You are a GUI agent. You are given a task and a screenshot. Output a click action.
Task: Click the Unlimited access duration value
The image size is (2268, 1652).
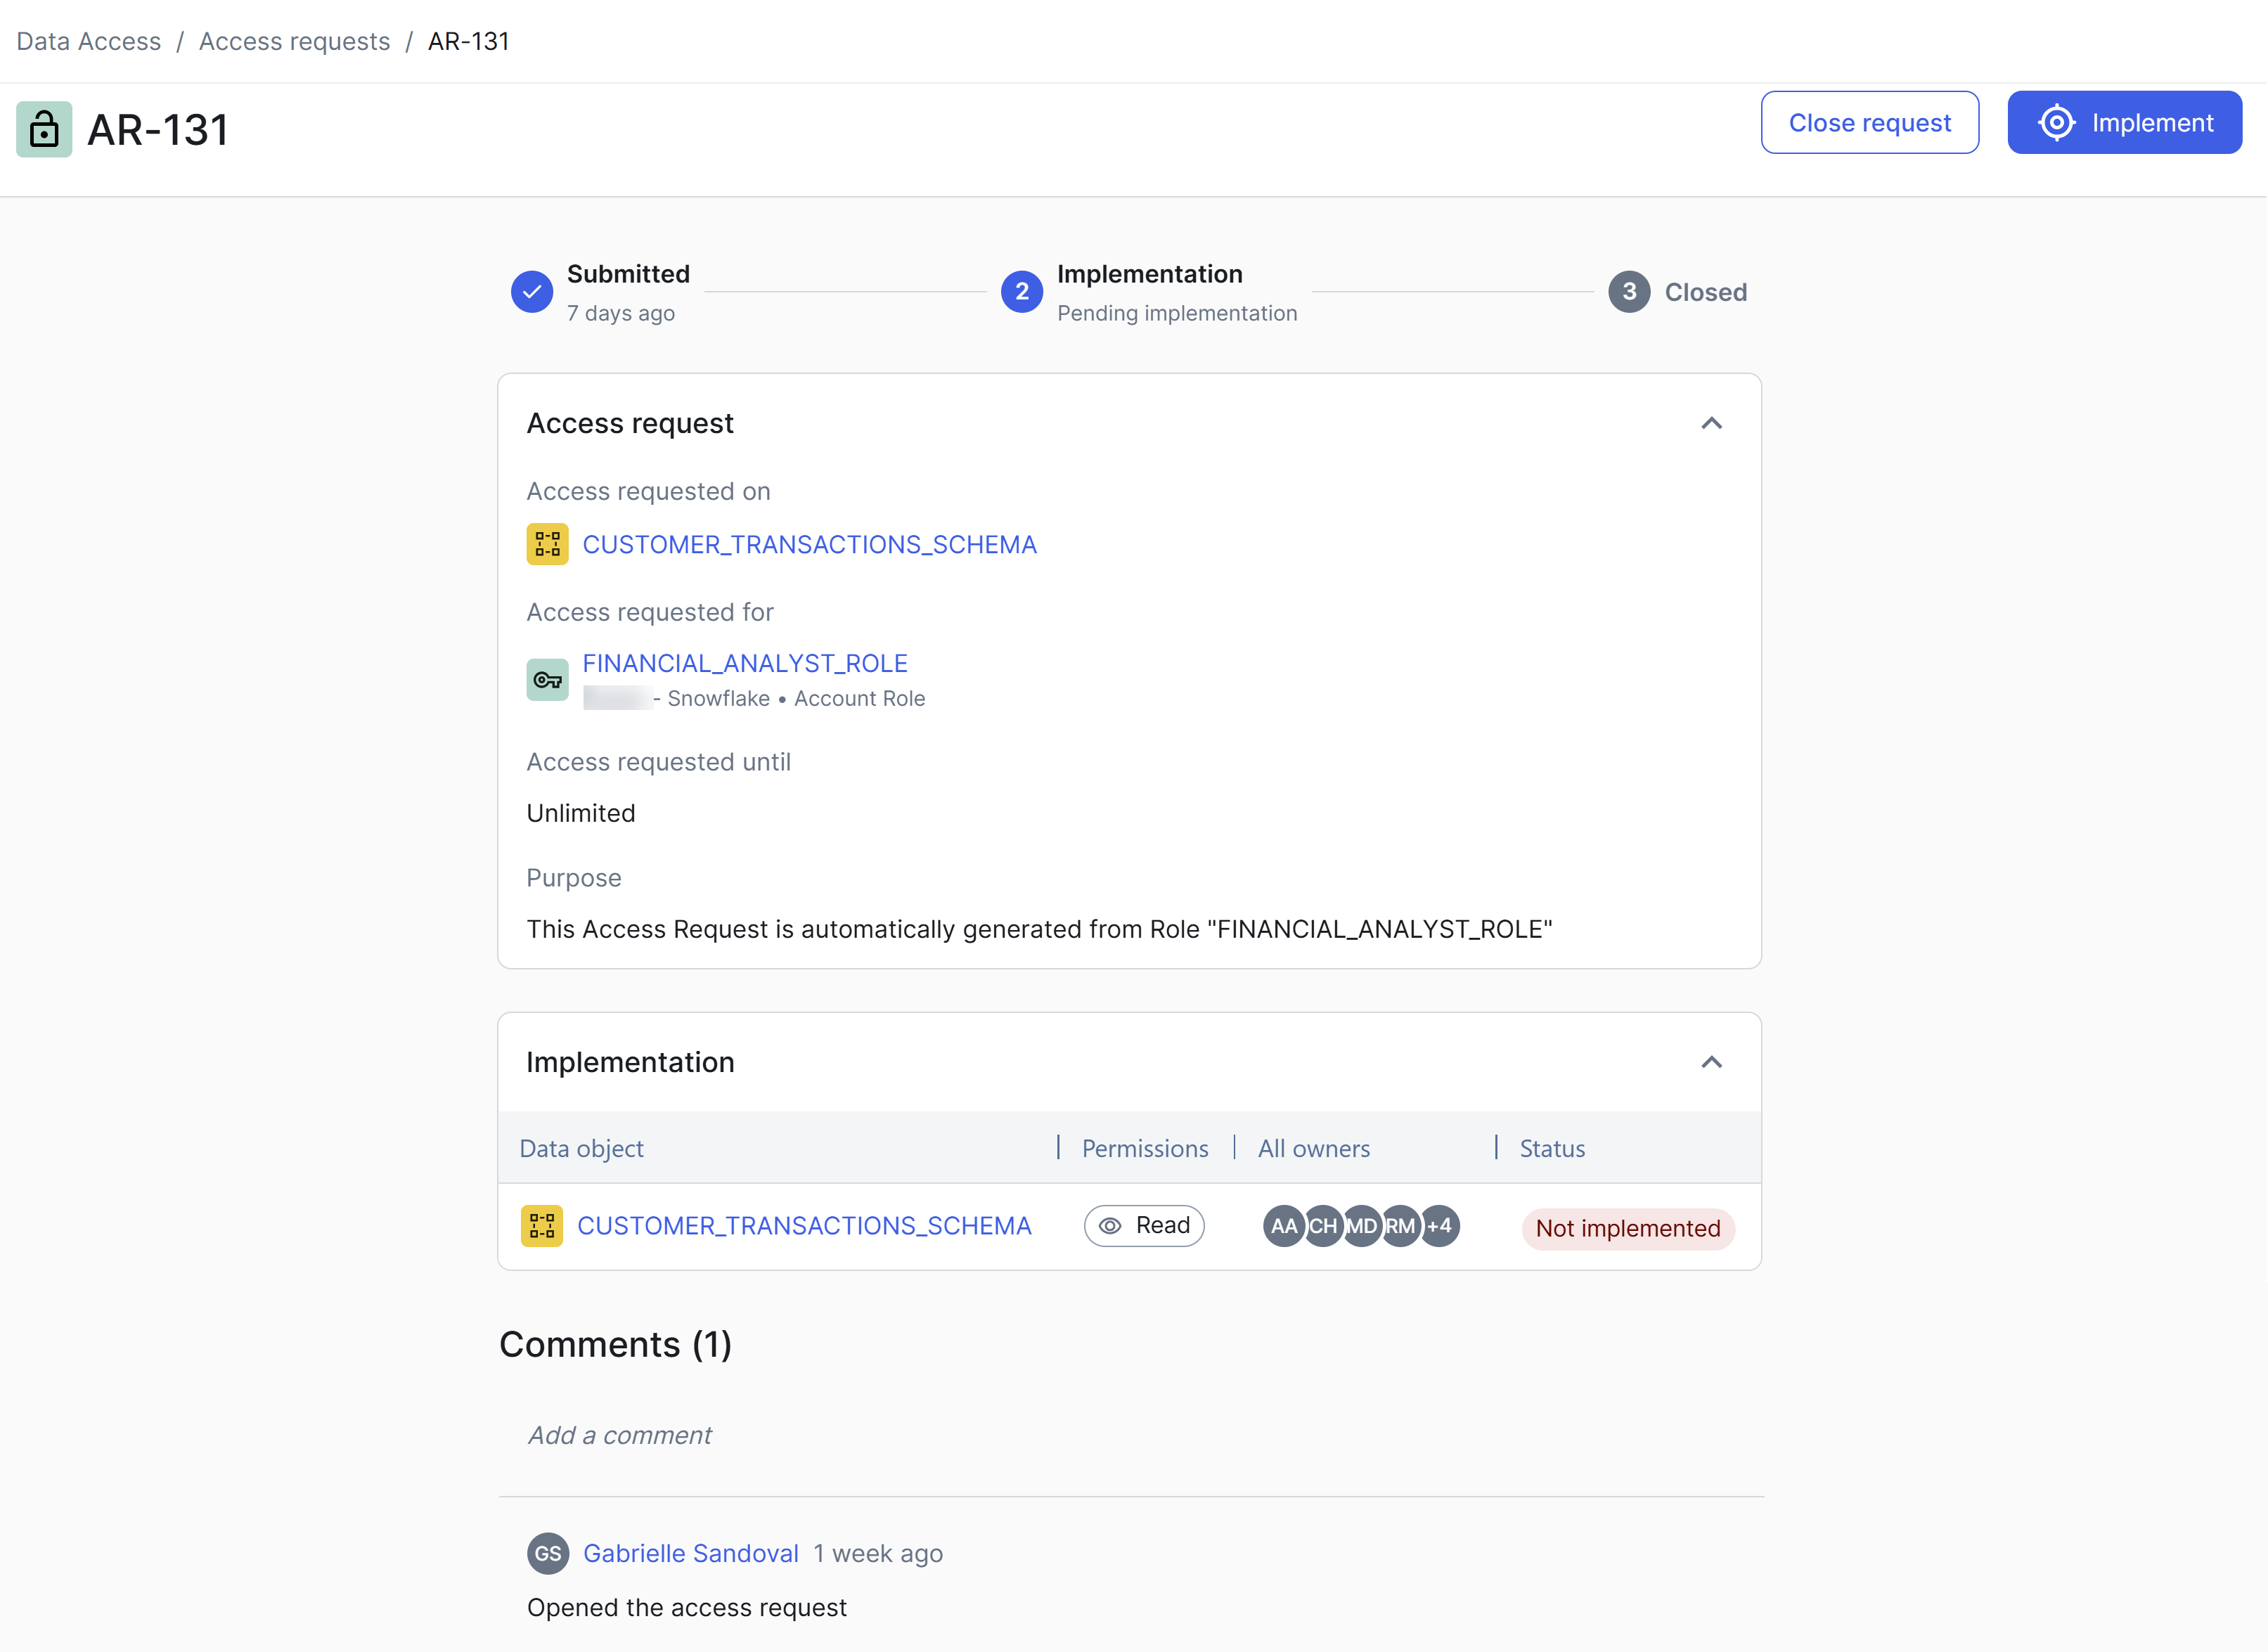coord(581,813)
